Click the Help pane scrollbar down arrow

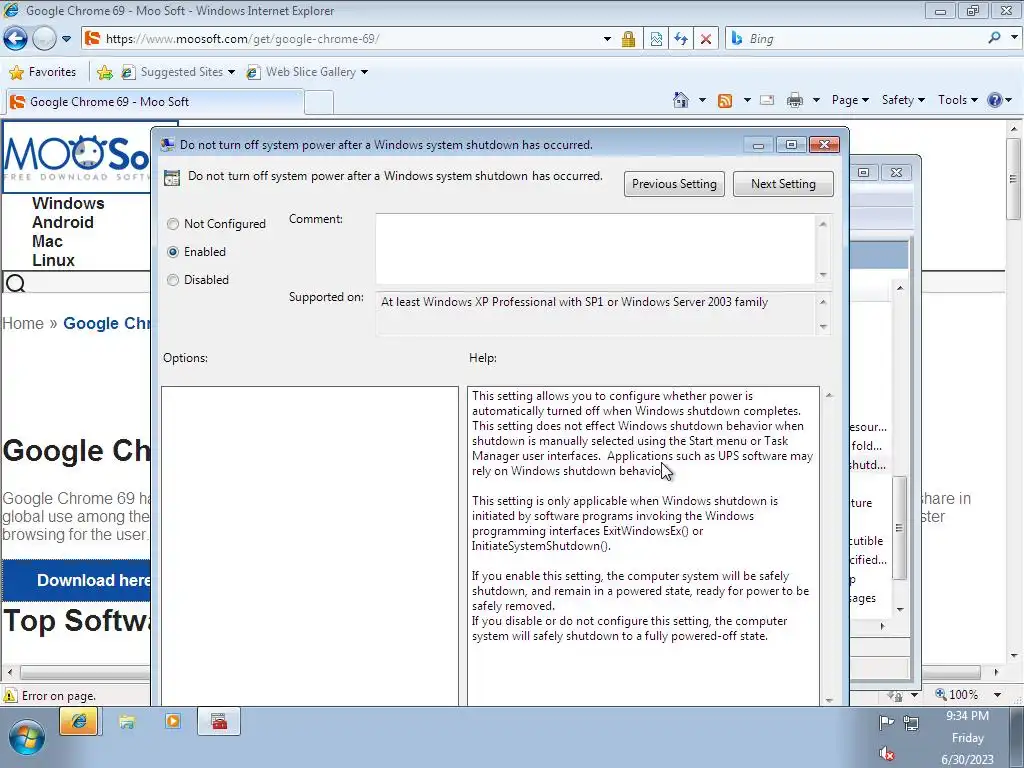coord(829,700)
